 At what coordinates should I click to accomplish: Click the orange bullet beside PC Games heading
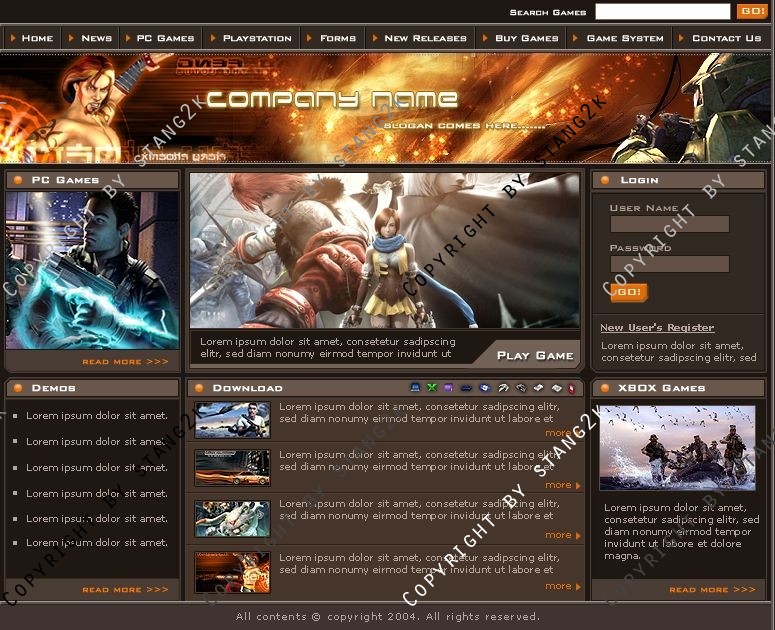(x=17, y=180)
